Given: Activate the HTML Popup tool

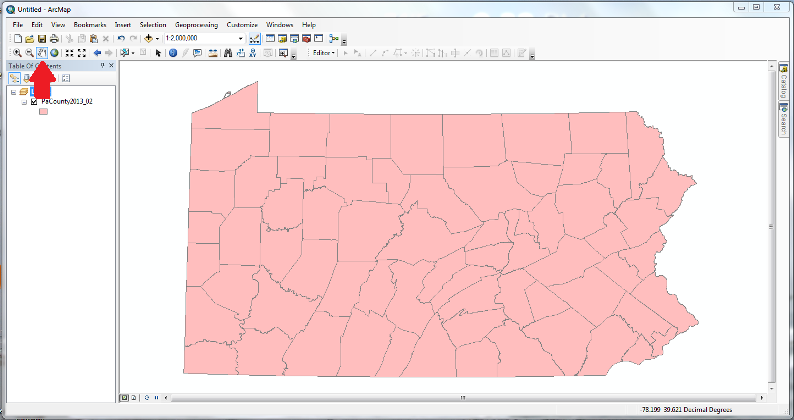Looking at the screenshot, I should click(197, 53).
